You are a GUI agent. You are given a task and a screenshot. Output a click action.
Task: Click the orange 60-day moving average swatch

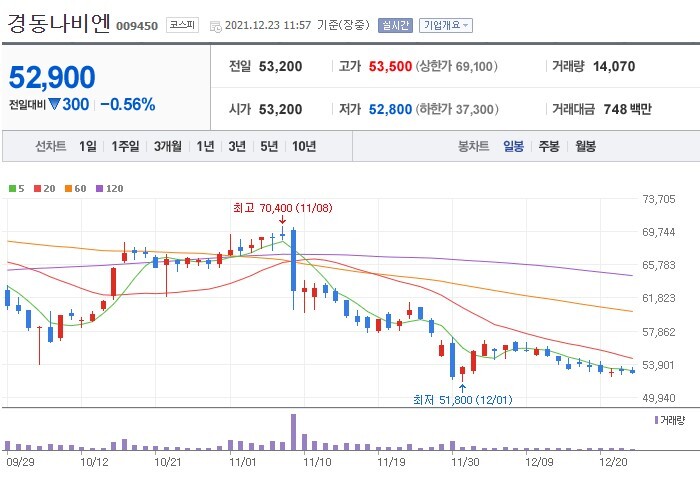pos(68,188)
